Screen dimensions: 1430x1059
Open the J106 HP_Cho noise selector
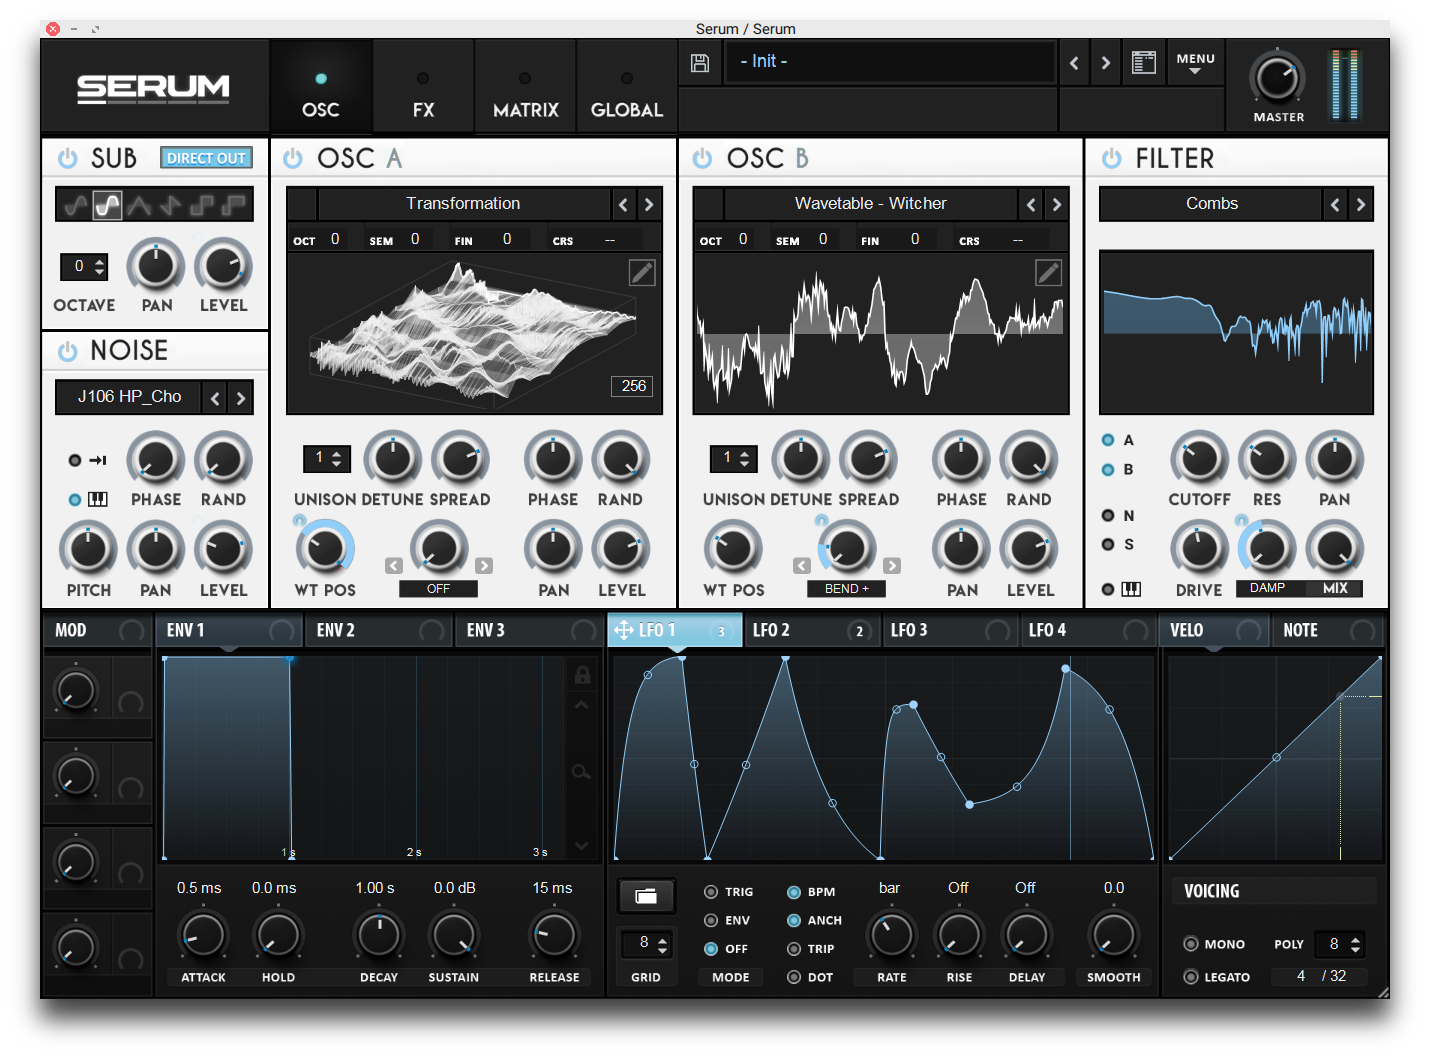click(x=129, y=397)
